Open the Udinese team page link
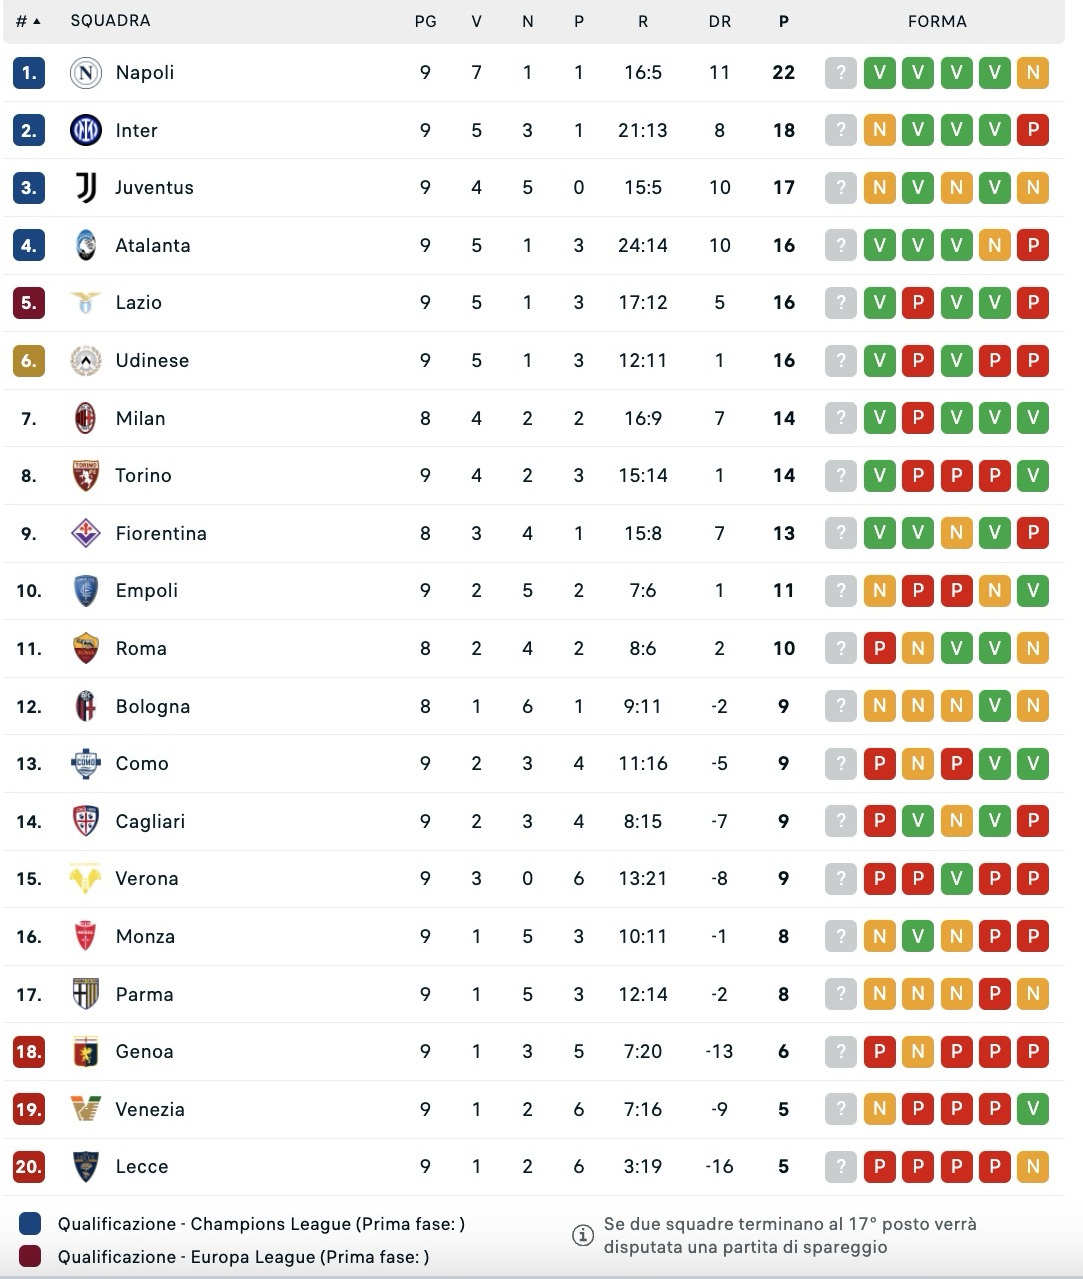 click(152, 361)
